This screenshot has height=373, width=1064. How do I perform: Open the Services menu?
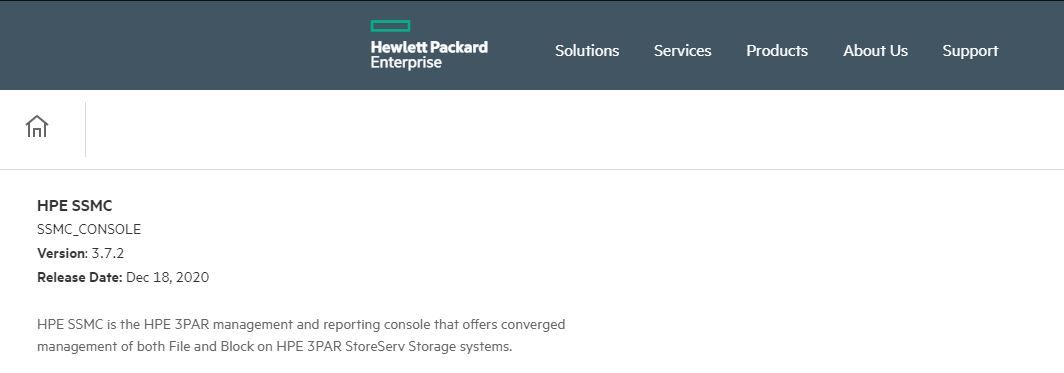coord(683,51)
